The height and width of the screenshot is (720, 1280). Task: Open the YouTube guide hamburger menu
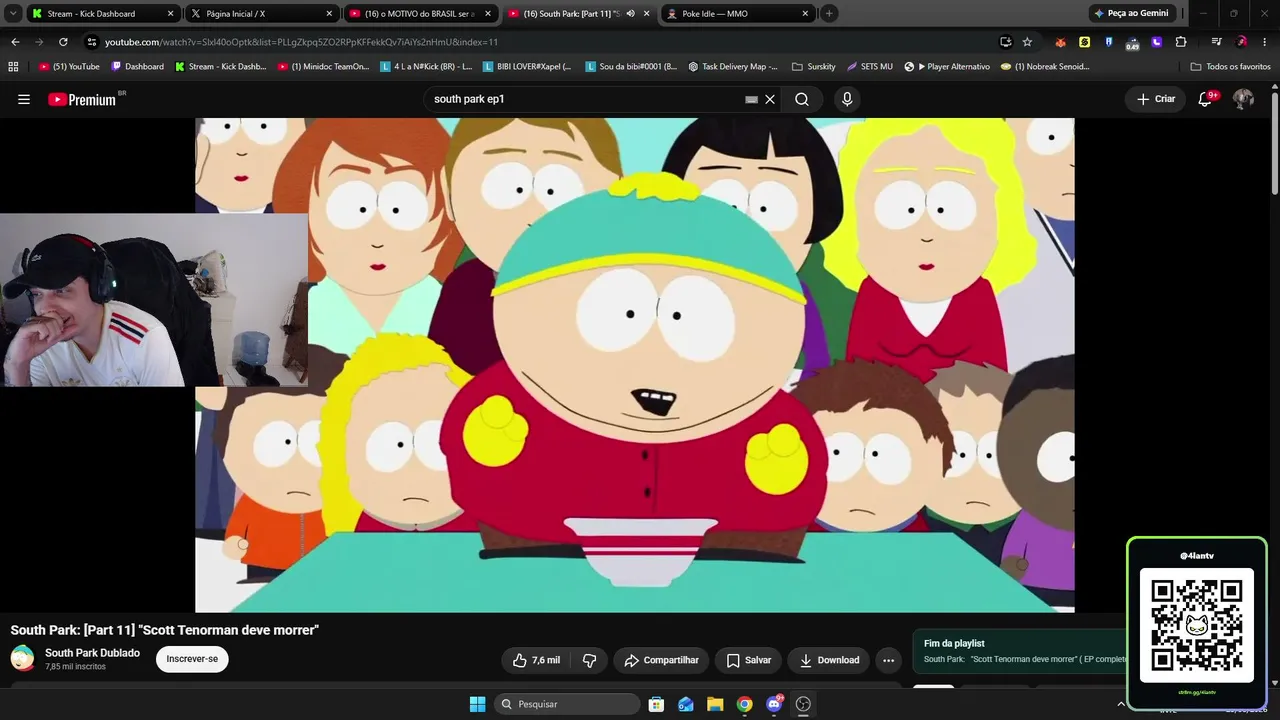(24, 99)
